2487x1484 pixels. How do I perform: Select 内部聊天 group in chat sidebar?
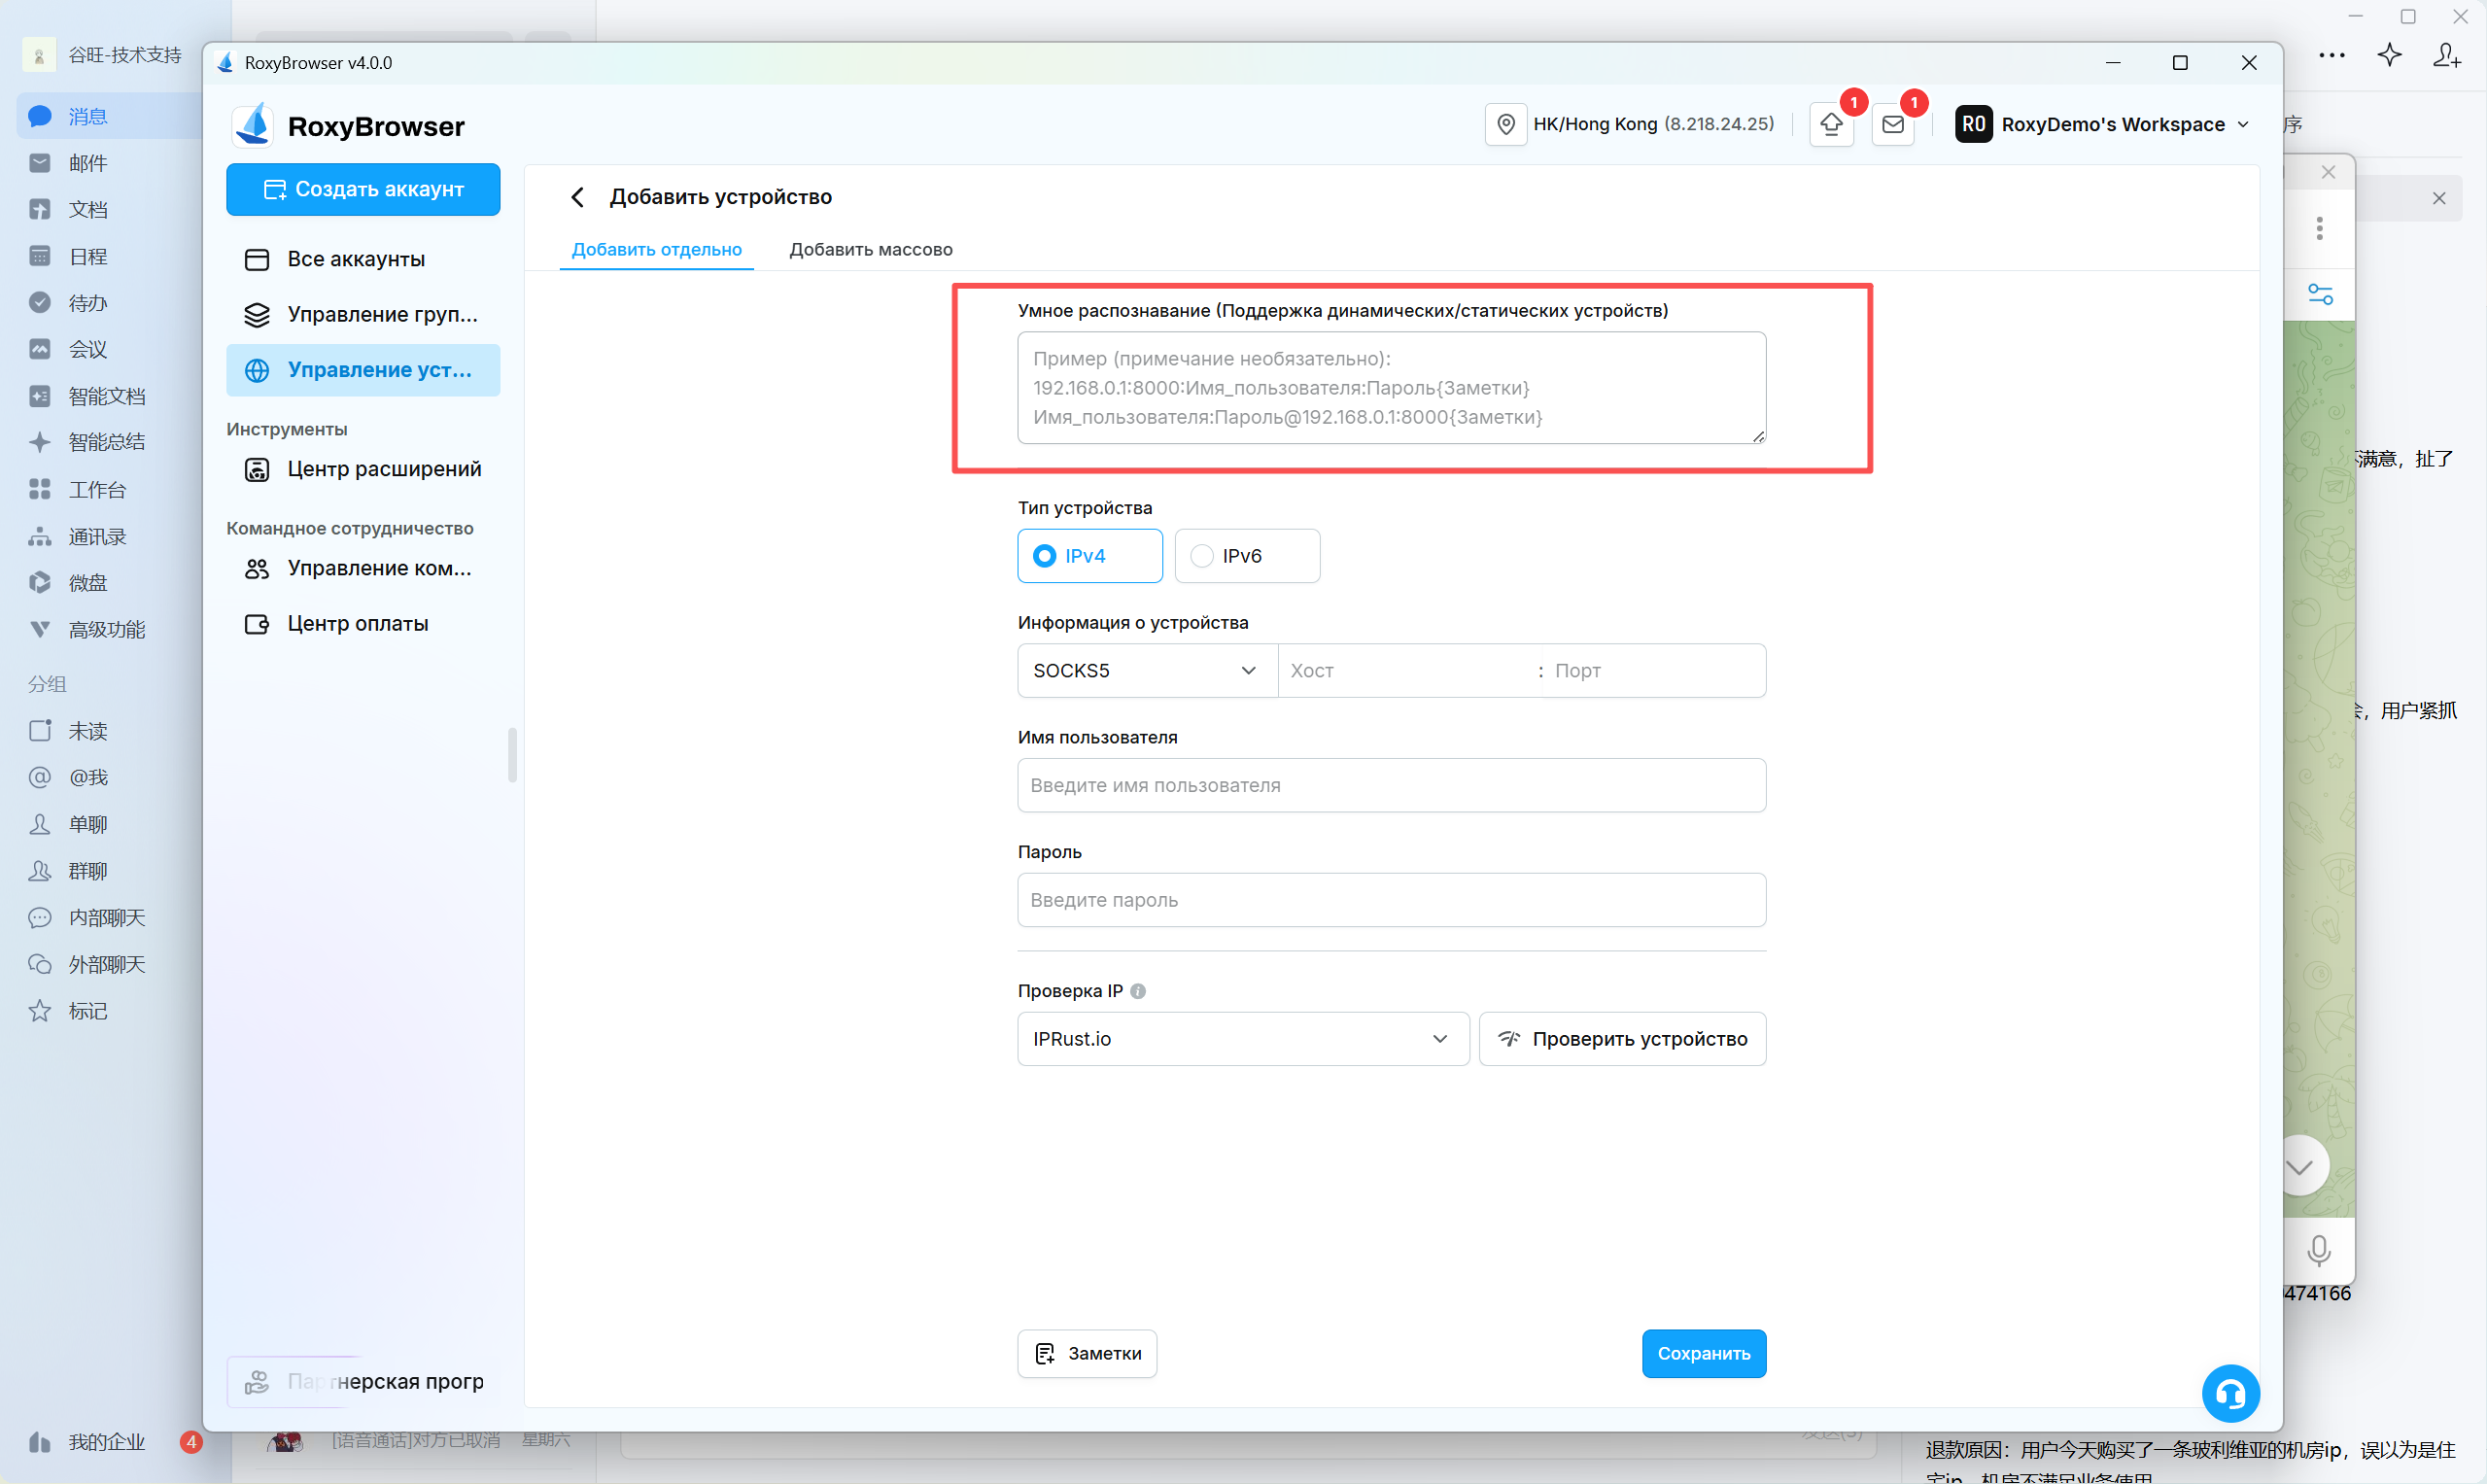pos(108,917)
